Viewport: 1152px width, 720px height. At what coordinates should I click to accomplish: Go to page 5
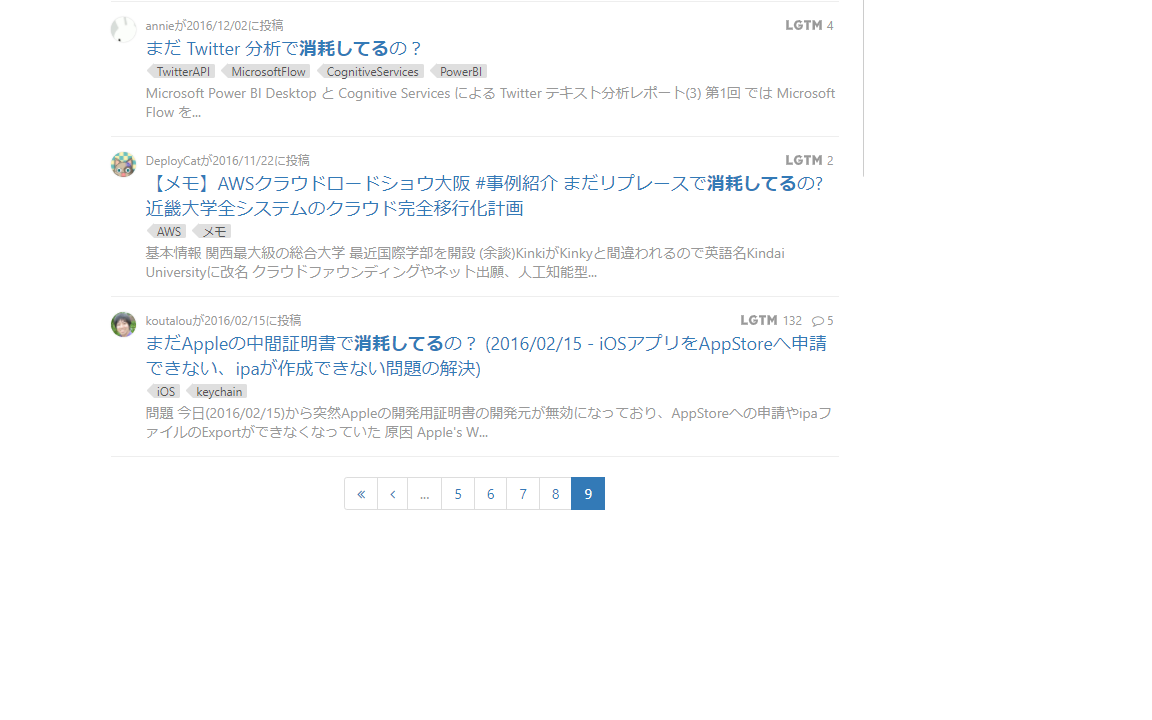458,494
